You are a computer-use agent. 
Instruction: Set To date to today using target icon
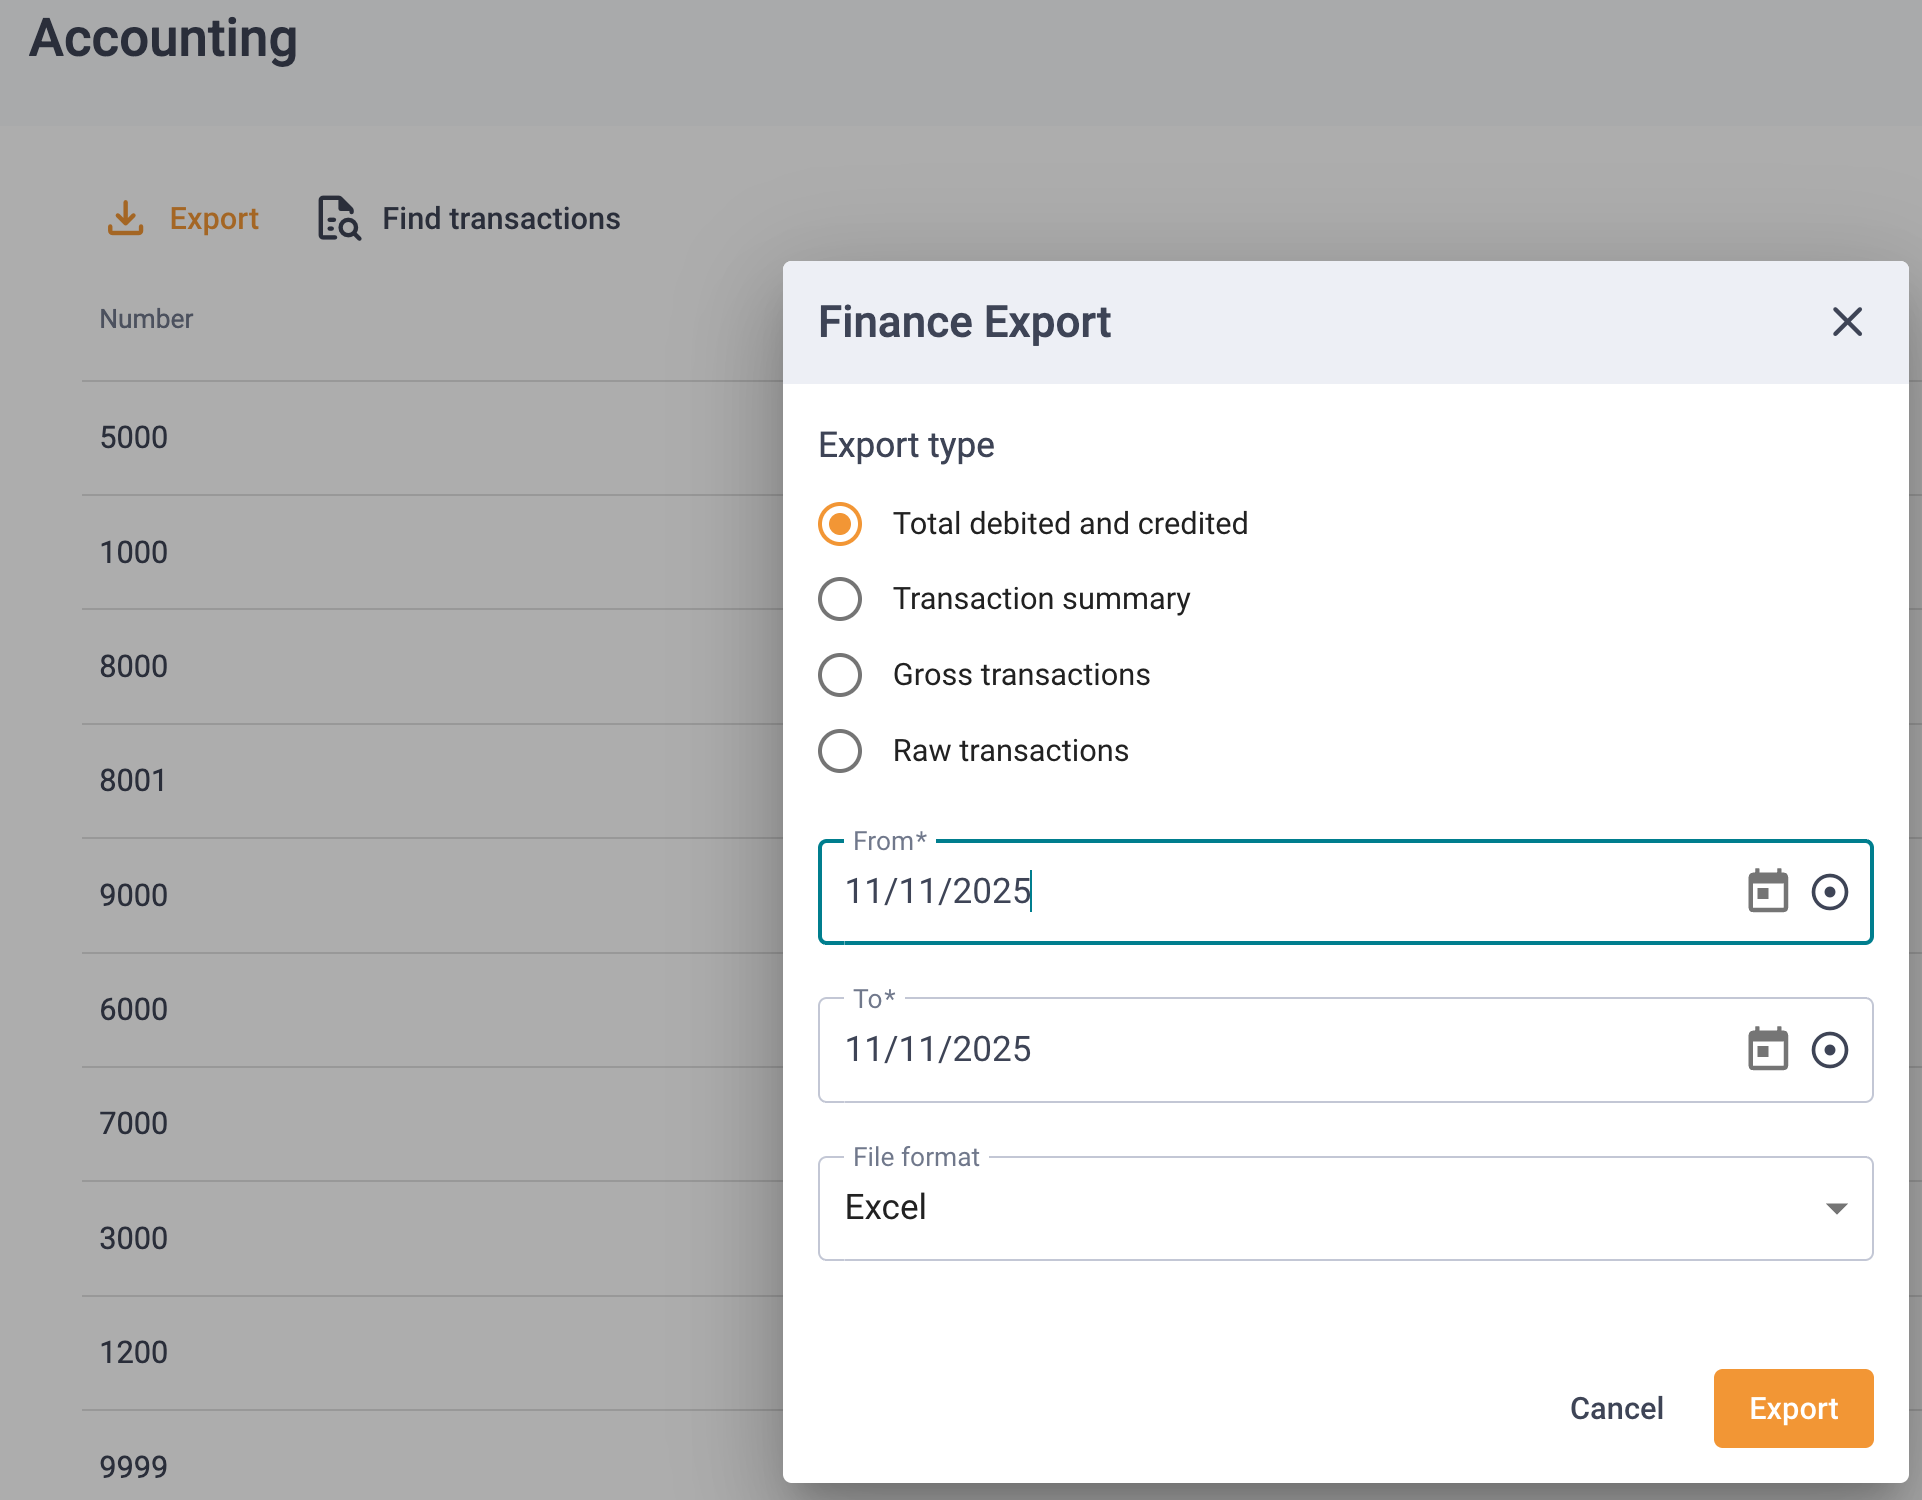(1829, 1050)
